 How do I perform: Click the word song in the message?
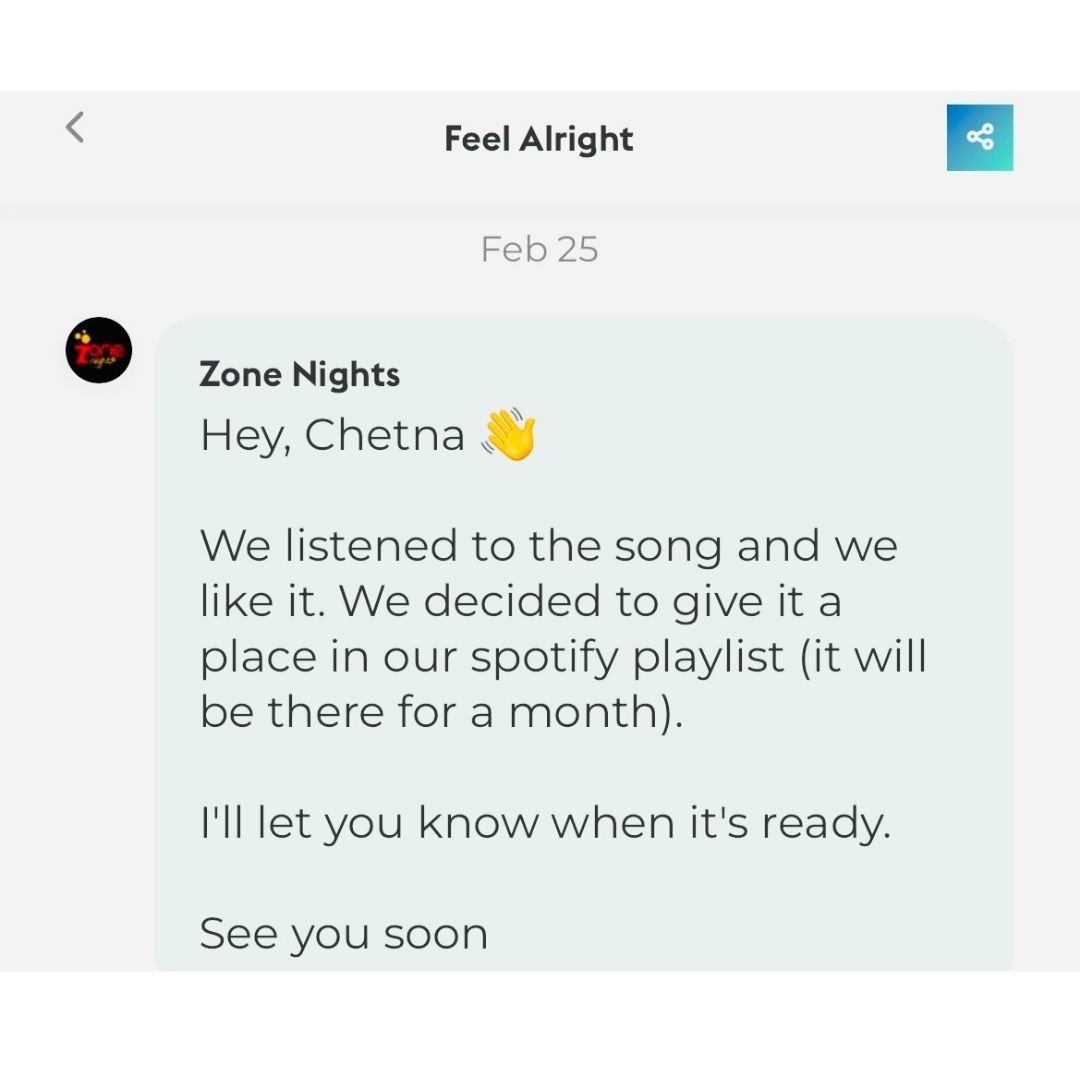tap(667, 548)
